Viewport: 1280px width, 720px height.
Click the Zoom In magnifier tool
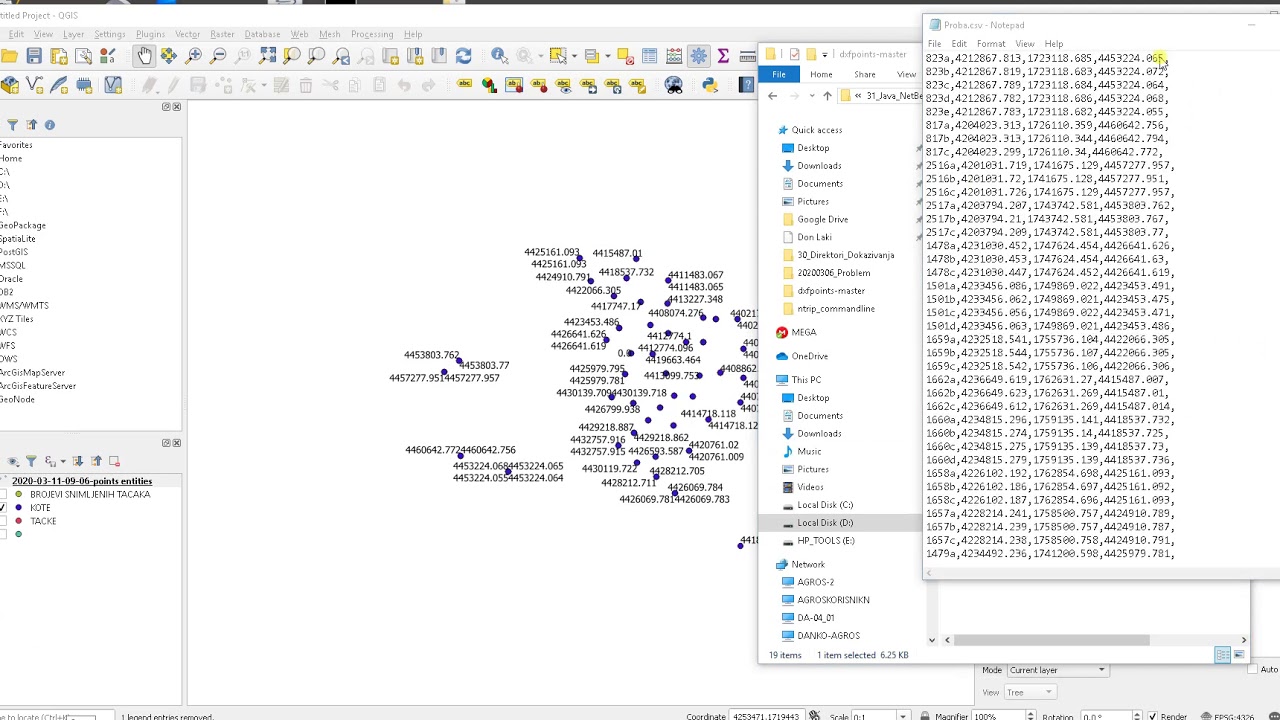point(193,56)
